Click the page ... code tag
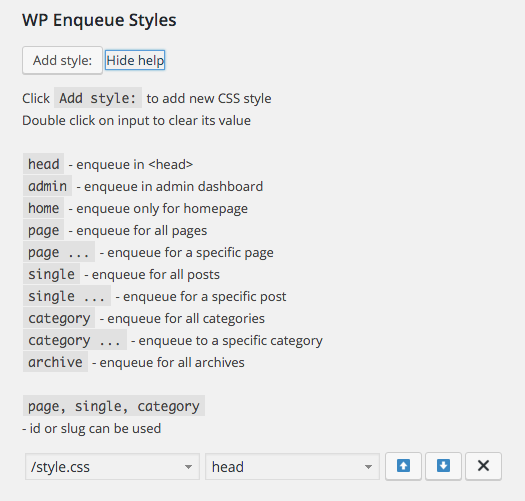Image resolution: width=525 pixels, height=501 pixels. [59, 252]
